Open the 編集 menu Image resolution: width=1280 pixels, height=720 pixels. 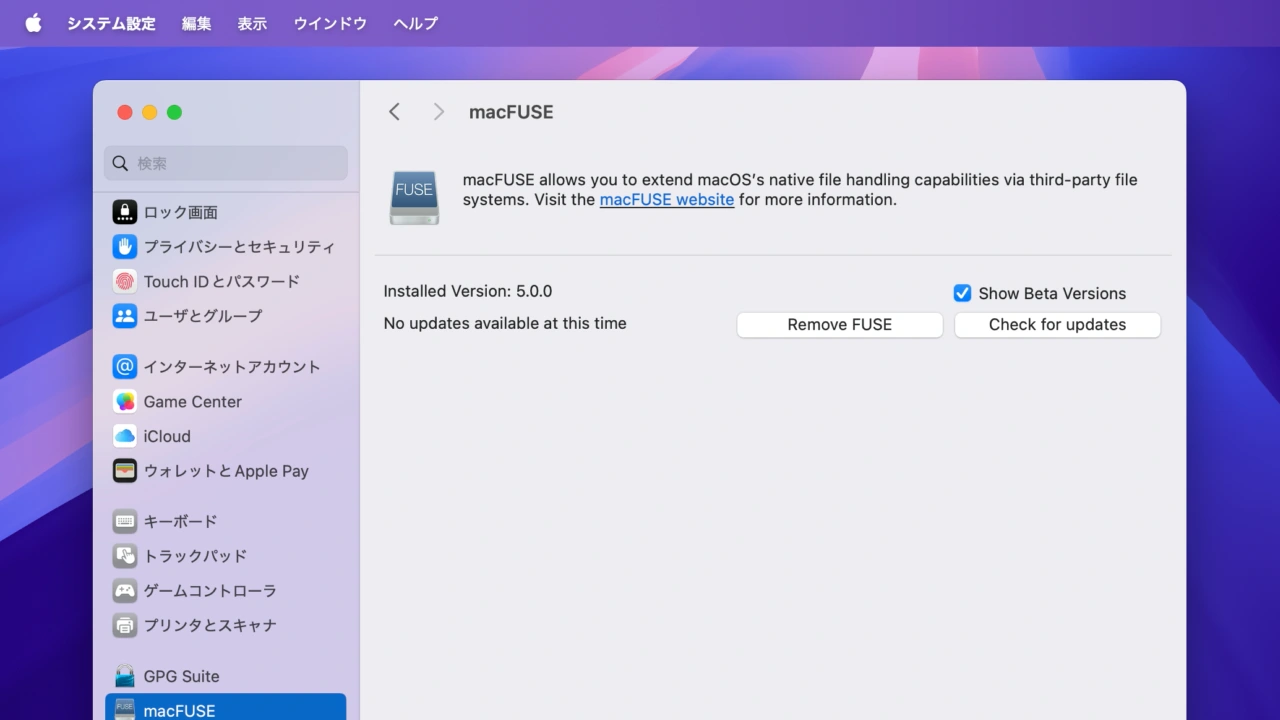pyautogui.click(x=196, y=23)
